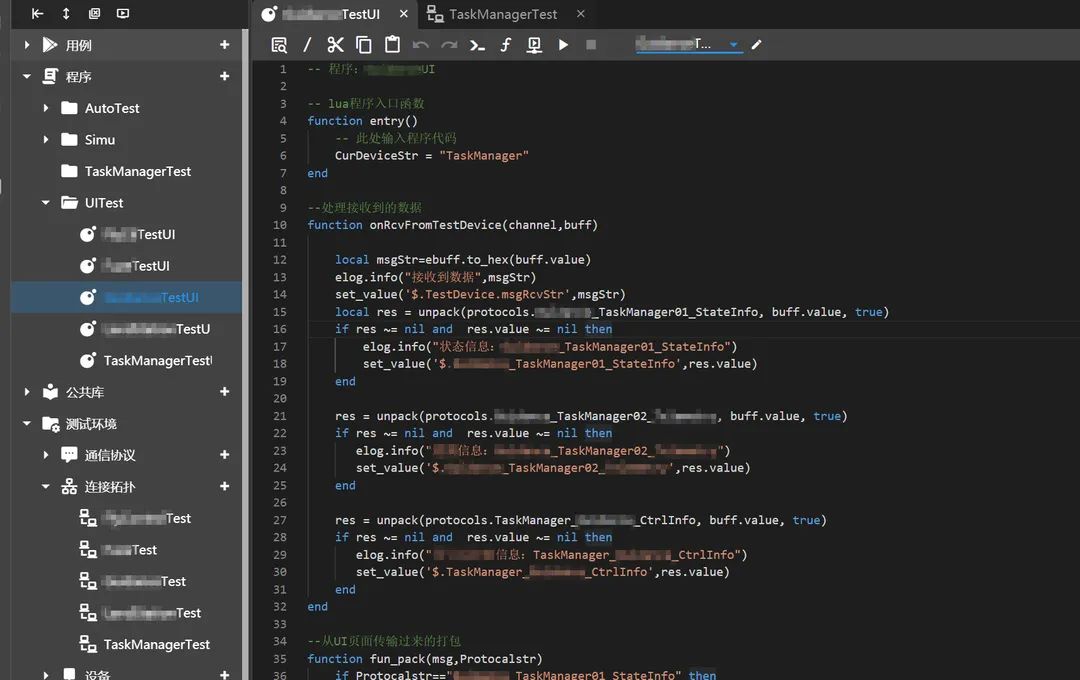Select the Simu folder
The image size is (1080, 680).
click(x=100, y=140)
